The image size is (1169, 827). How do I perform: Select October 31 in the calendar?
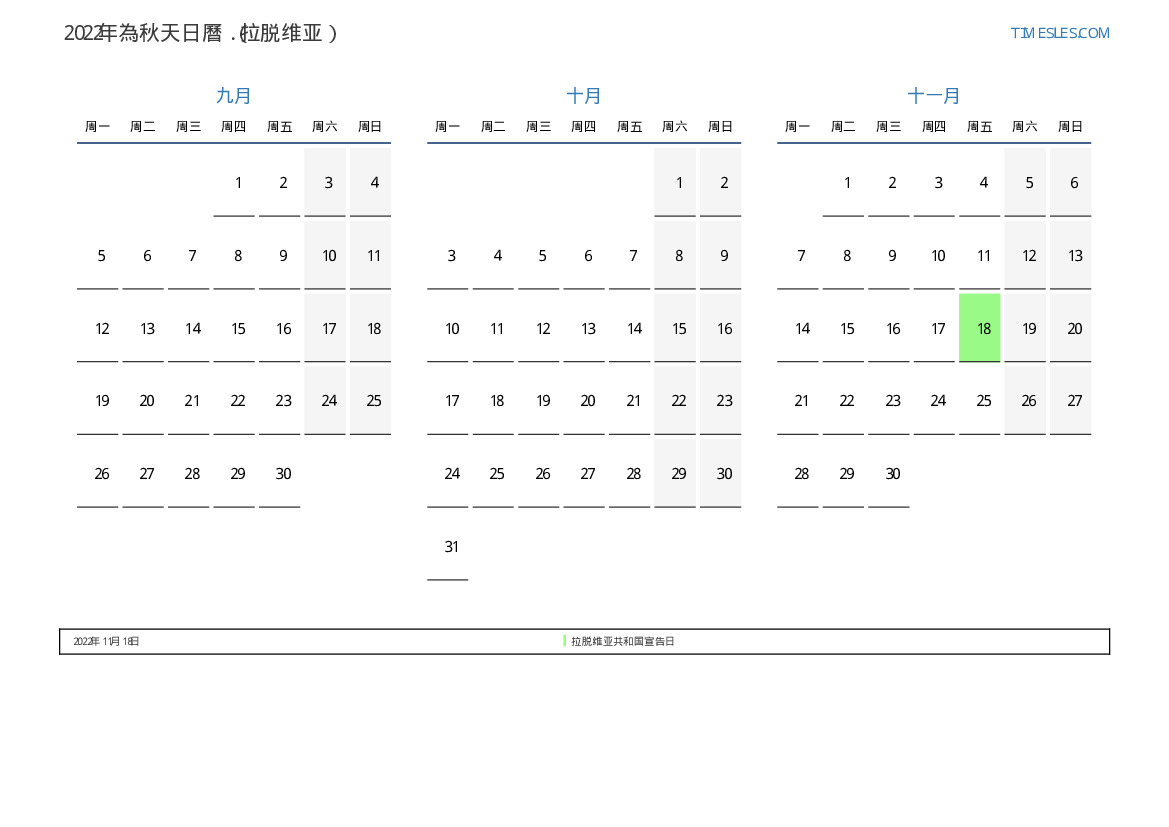click(451, 547)
